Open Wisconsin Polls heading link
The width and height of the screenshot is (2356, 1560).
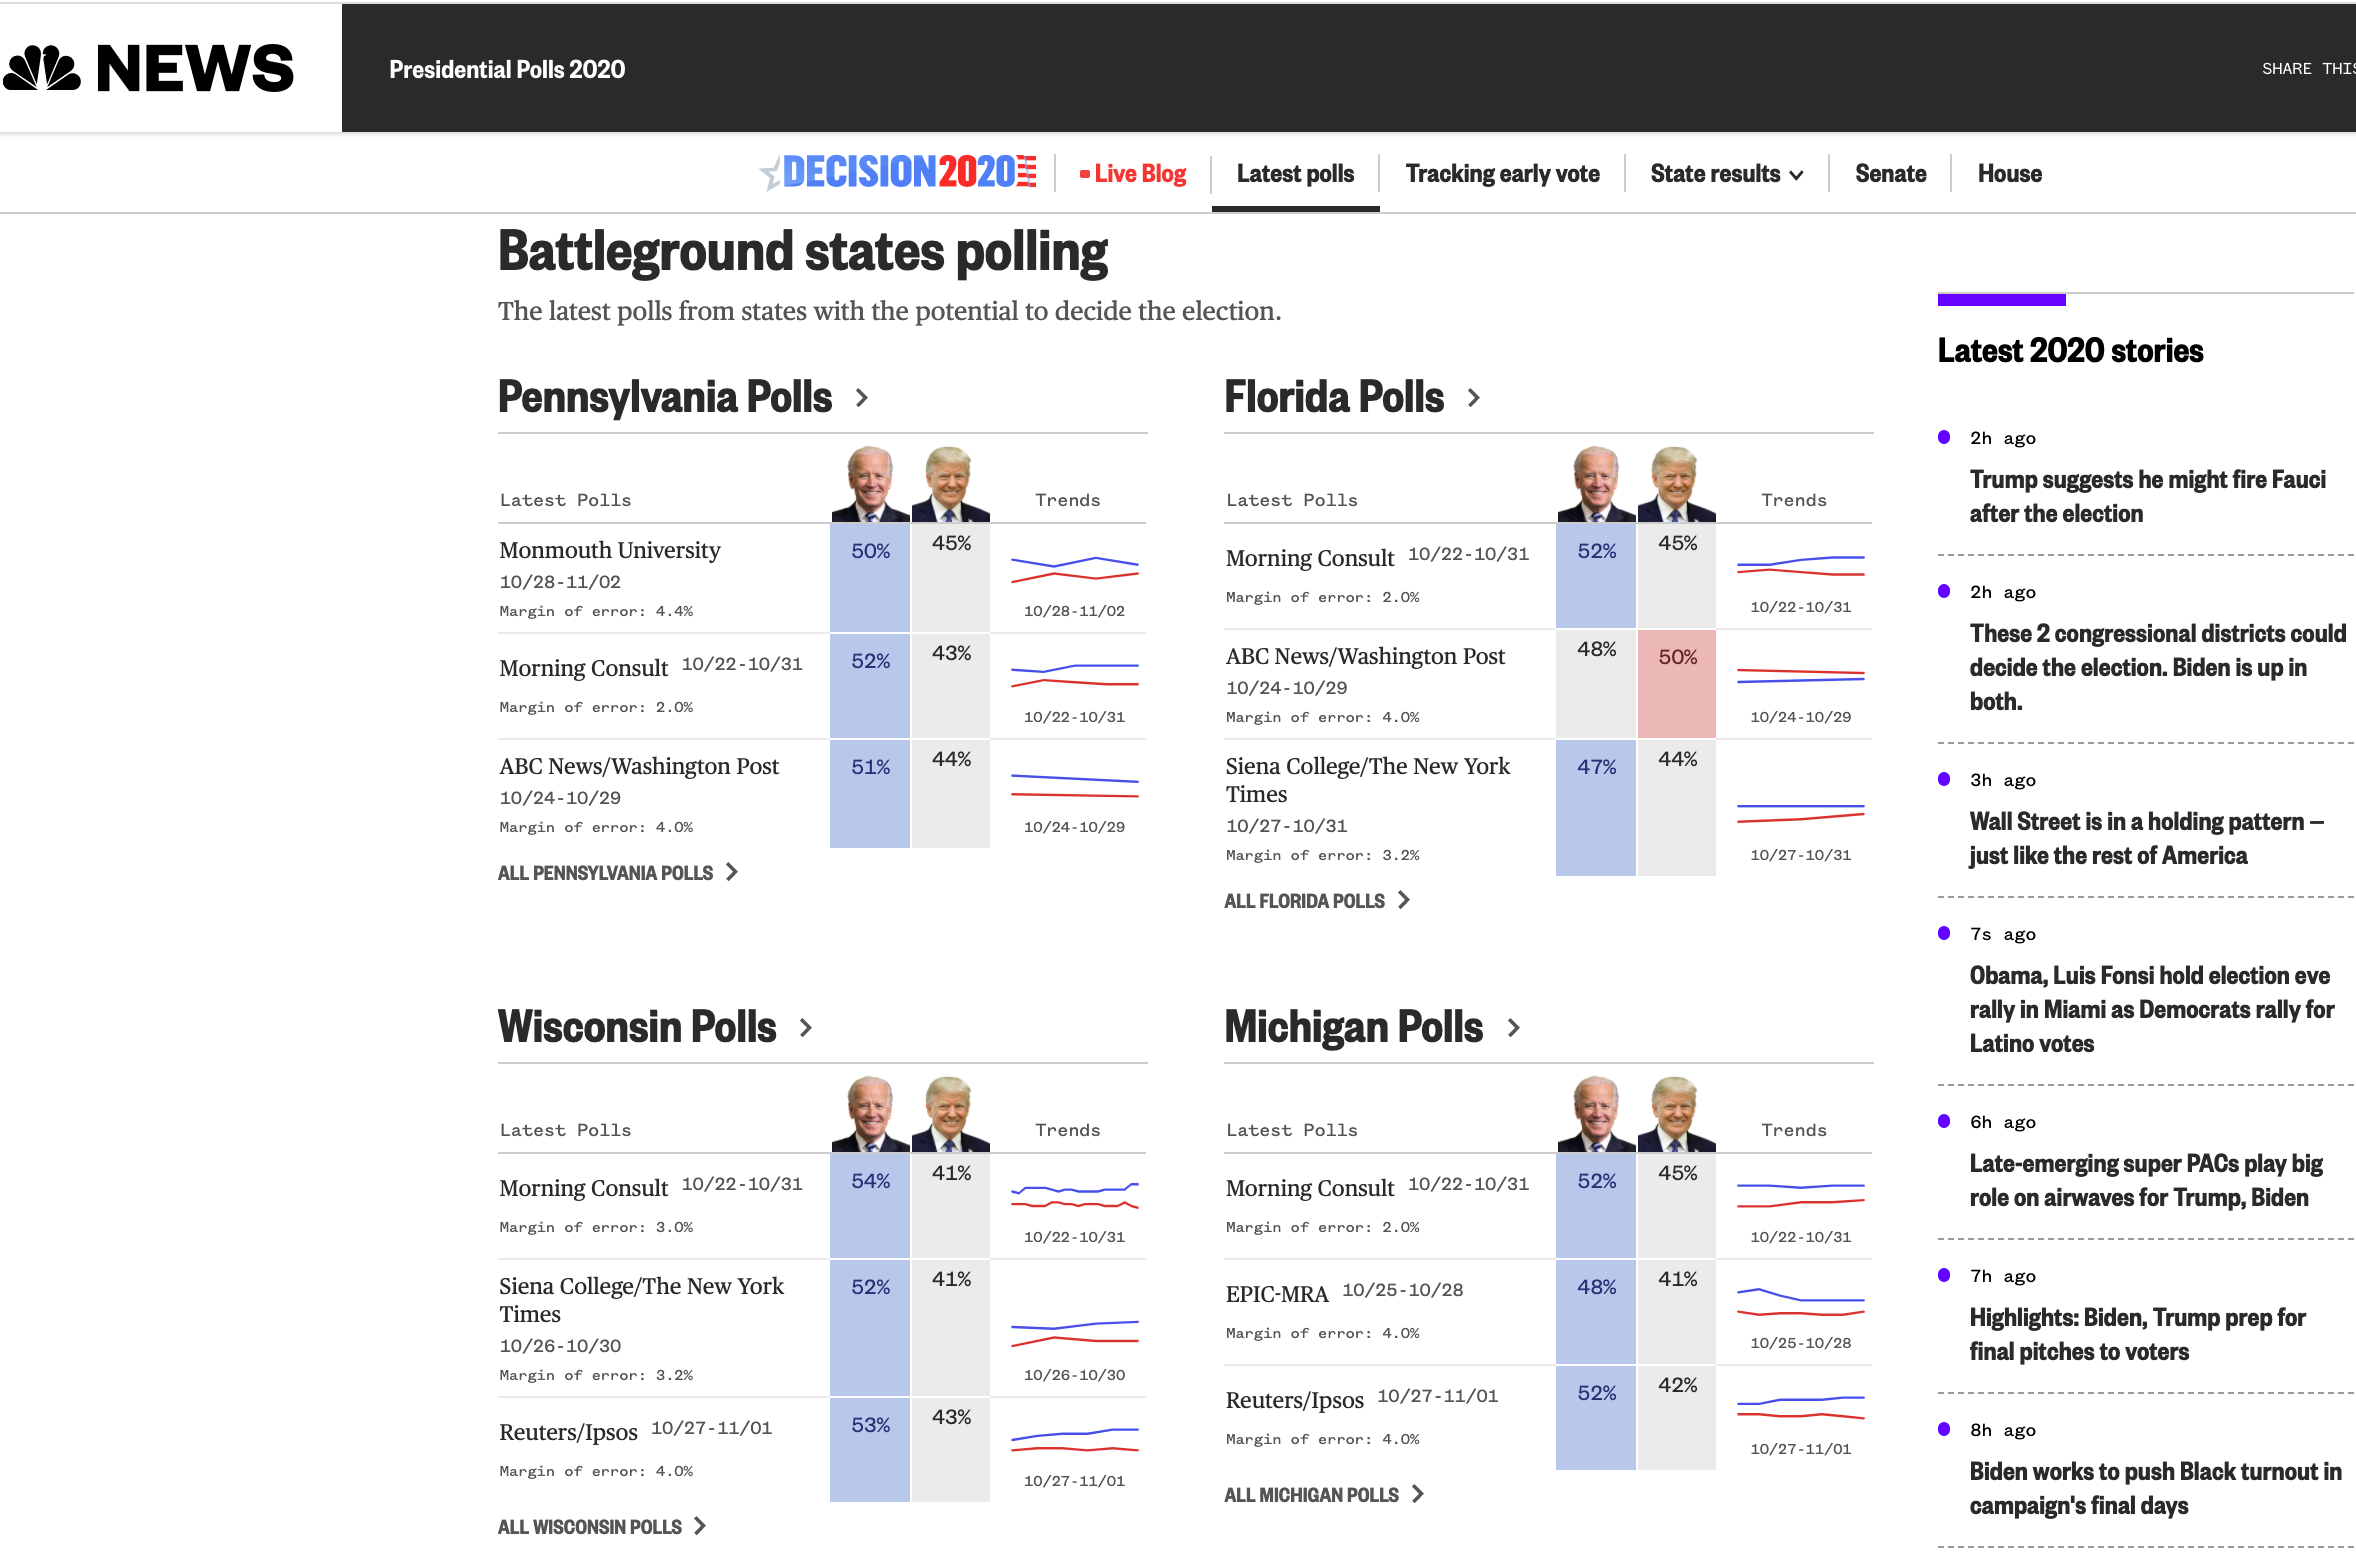click(x=637, y=1027)
